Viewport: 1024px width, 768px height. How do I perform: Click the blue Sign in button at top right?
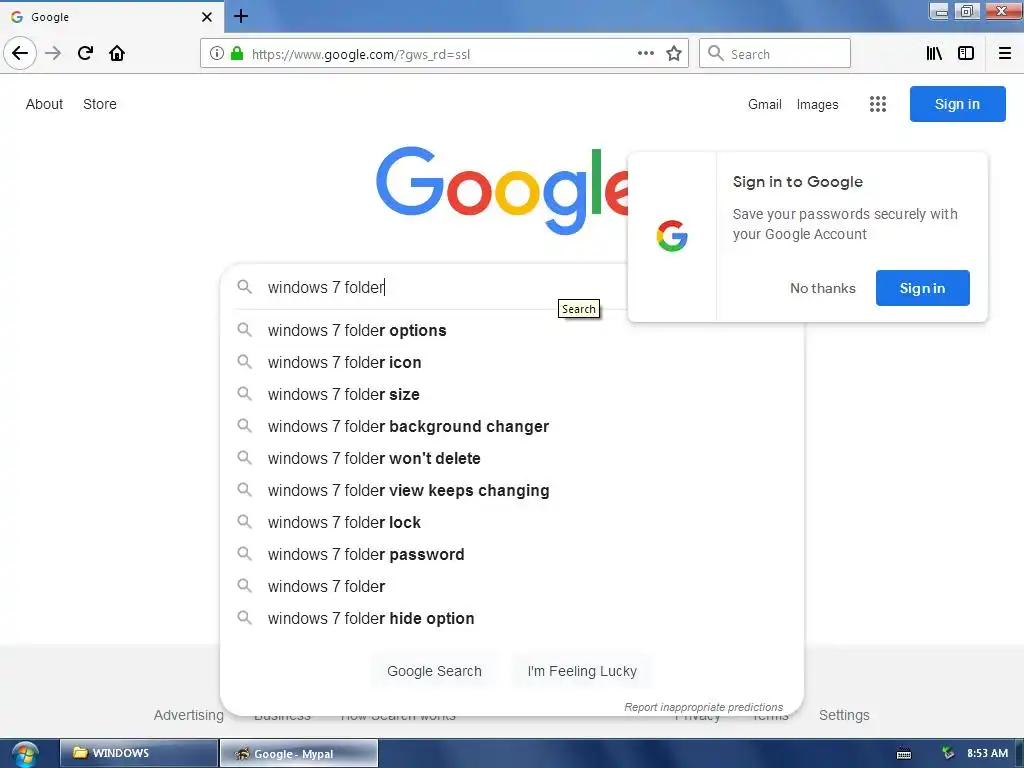click(957, 104)
